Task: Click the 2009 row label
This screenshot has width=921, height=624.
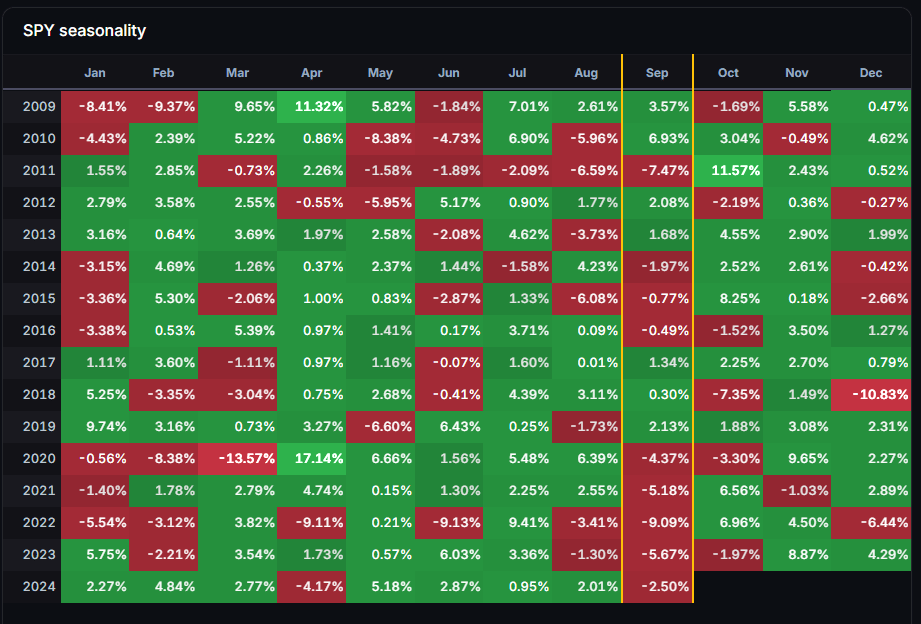Action: tap(38, 107)
